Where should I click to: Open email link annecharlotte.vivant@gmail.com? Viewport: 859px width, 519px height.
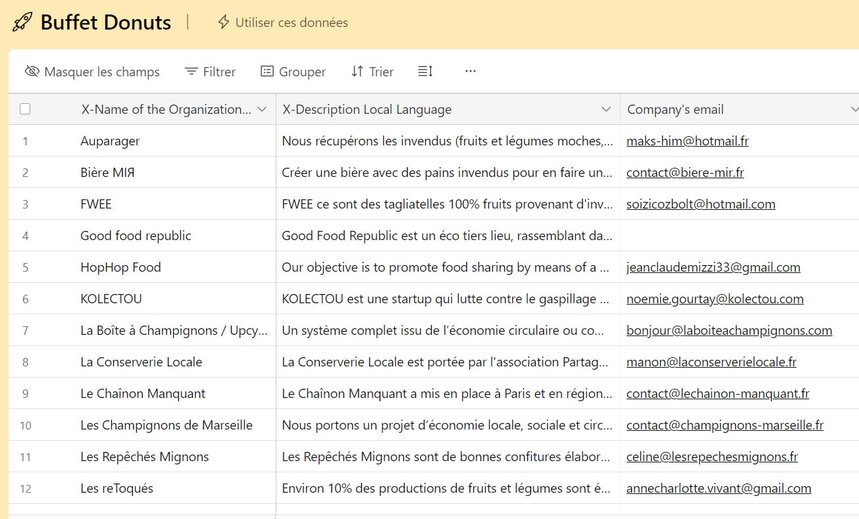point(719,488)
